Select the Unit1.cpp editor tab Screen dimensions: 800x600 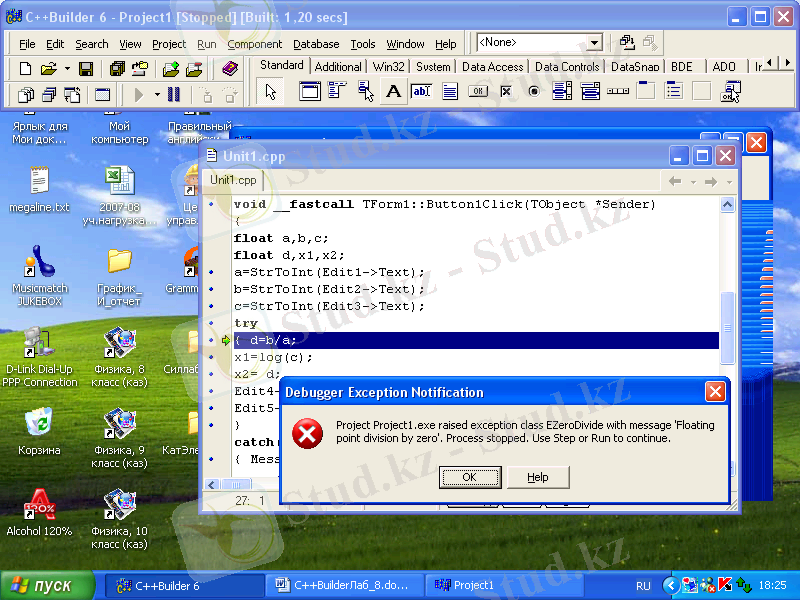(233, 180)
